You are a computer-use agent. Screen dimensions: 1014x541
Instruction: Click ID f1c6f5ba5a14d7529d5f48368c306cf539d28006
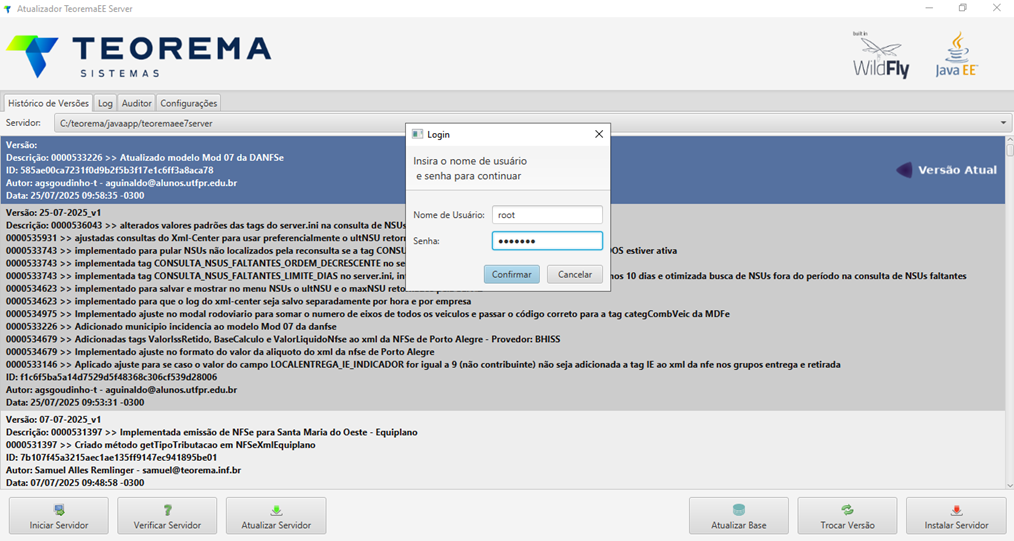(x=111, y=377)
